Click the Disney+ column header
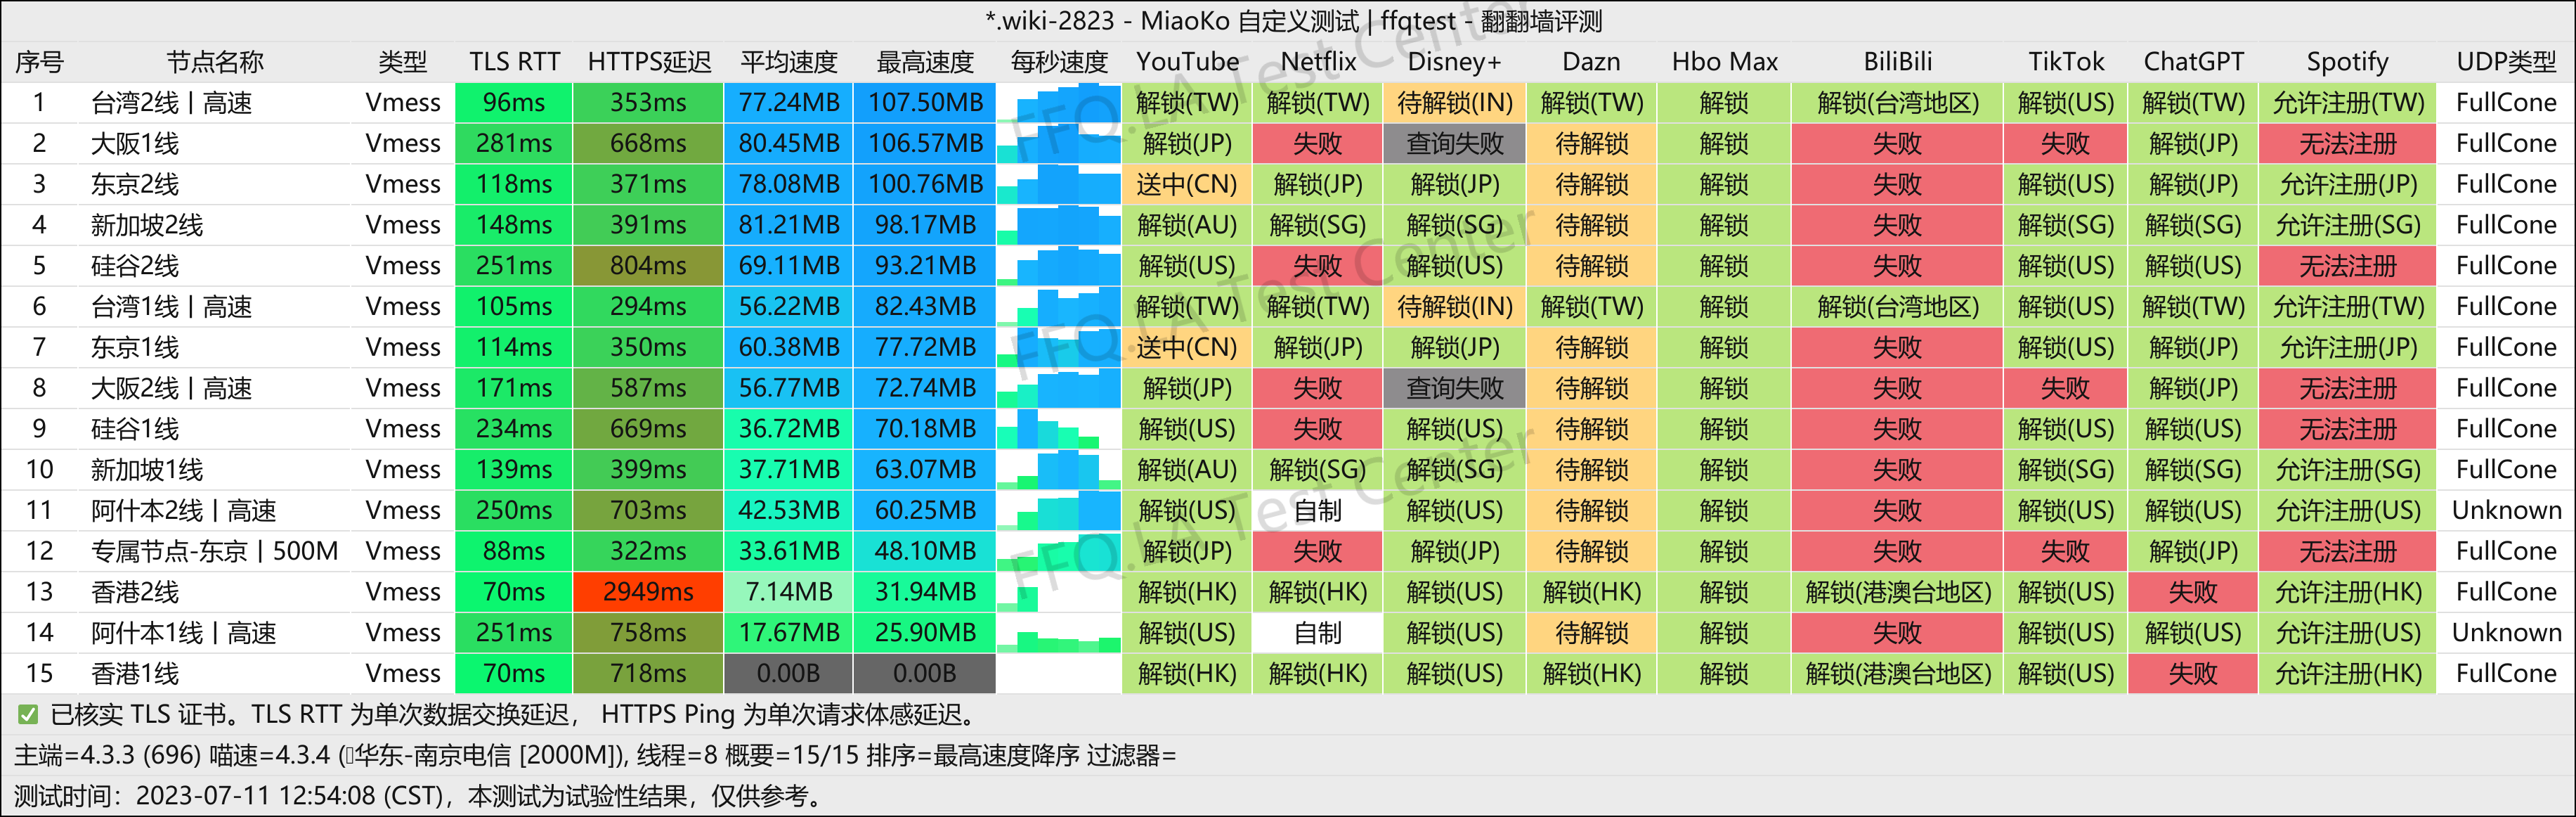Screen dimensions: 2576x817 tap(1455, 62)
